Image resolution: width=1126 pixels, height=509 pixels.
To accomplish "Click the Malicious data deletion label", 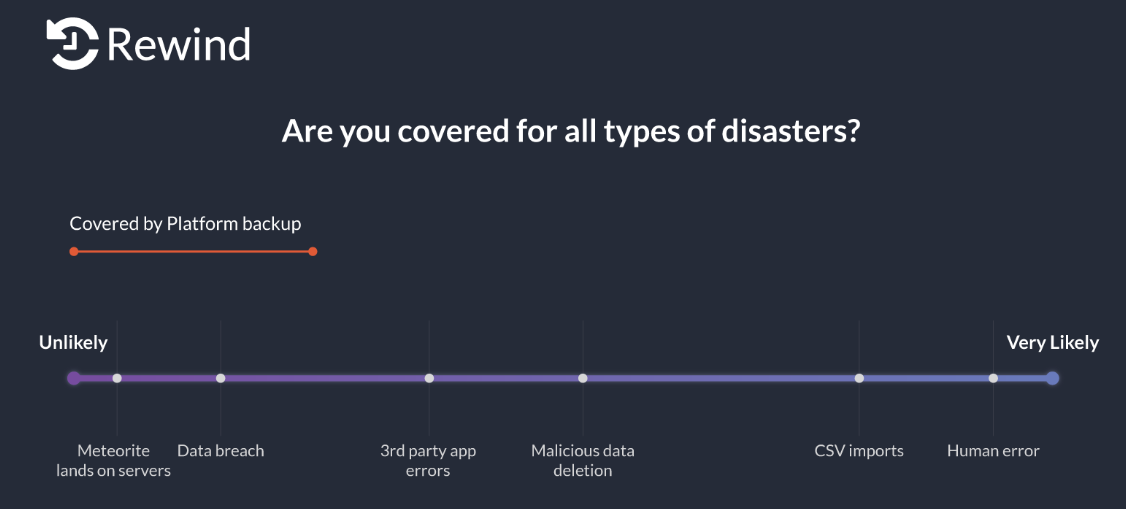I will [582, 461].
